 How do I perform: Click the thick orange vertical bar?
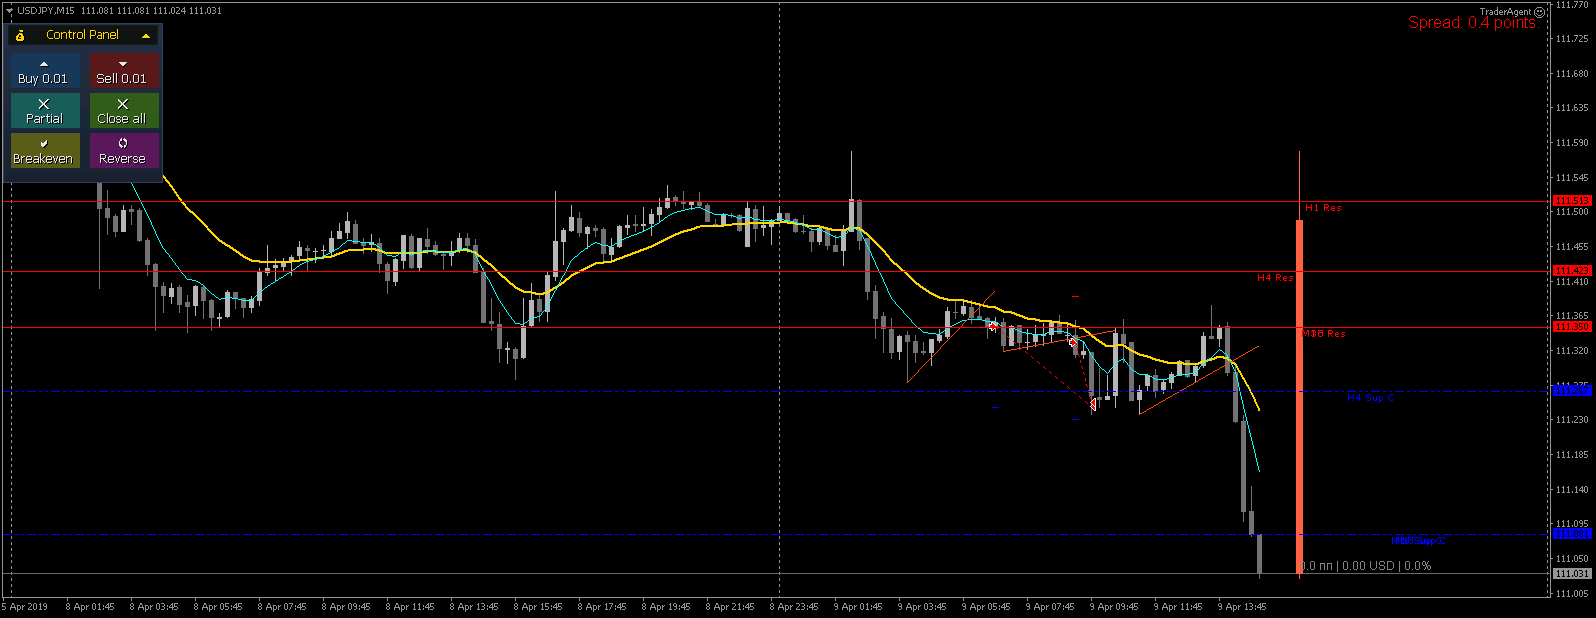click(x=1299, y=395)
